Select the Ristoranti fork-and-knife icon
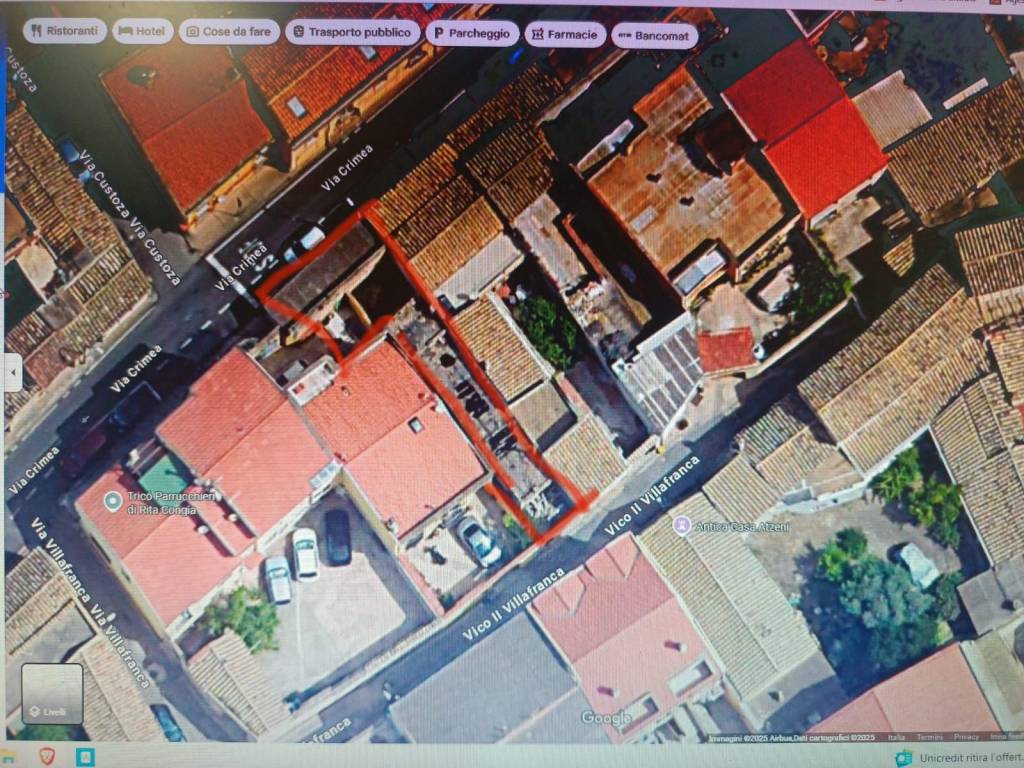Screen dimensions: 1024x768 click(x=38, y=32)
